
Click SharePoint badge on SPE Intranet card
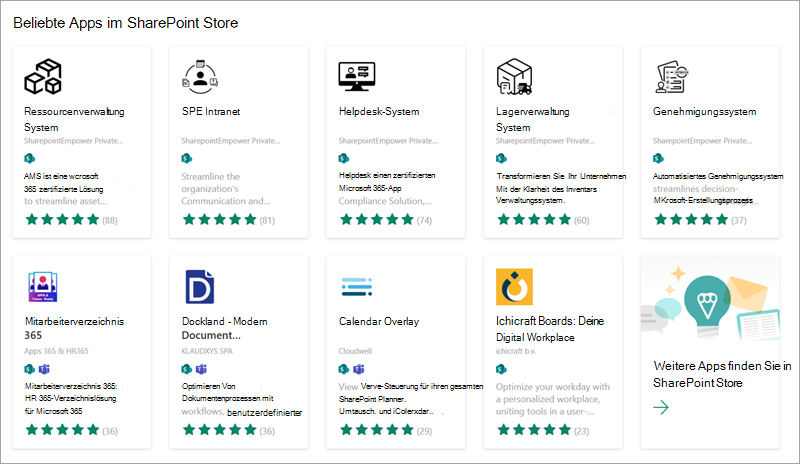tap(187, 158)
